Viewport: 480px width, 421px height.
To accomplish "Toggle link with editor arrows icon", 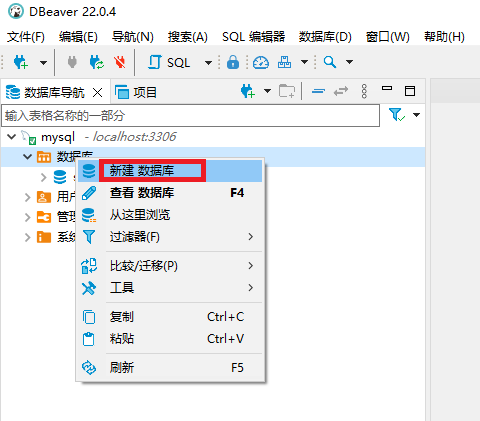I will click(341, 91).
